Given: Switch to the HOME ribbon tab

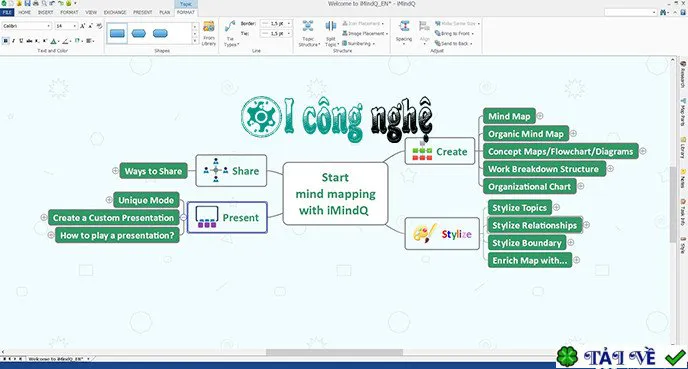Looking at the screenshot, I should pos(25,12).
